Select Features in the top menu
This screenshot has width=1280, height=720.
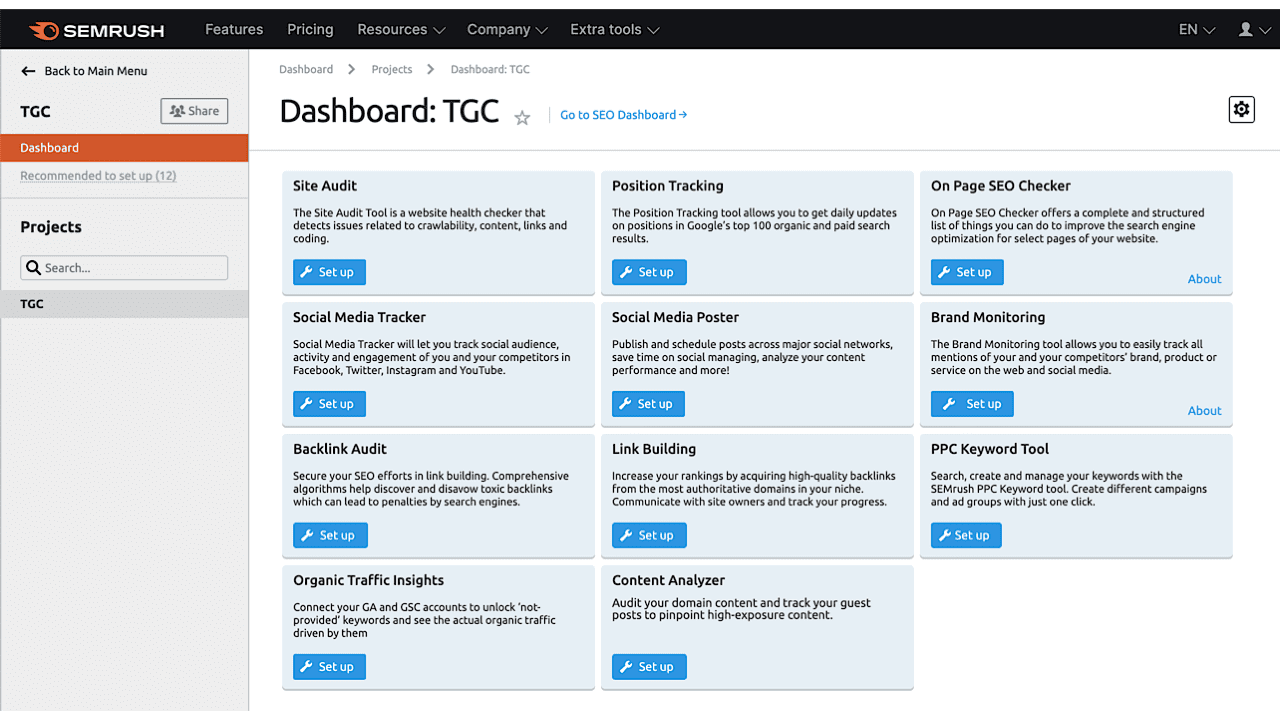[x=233, y=30]
